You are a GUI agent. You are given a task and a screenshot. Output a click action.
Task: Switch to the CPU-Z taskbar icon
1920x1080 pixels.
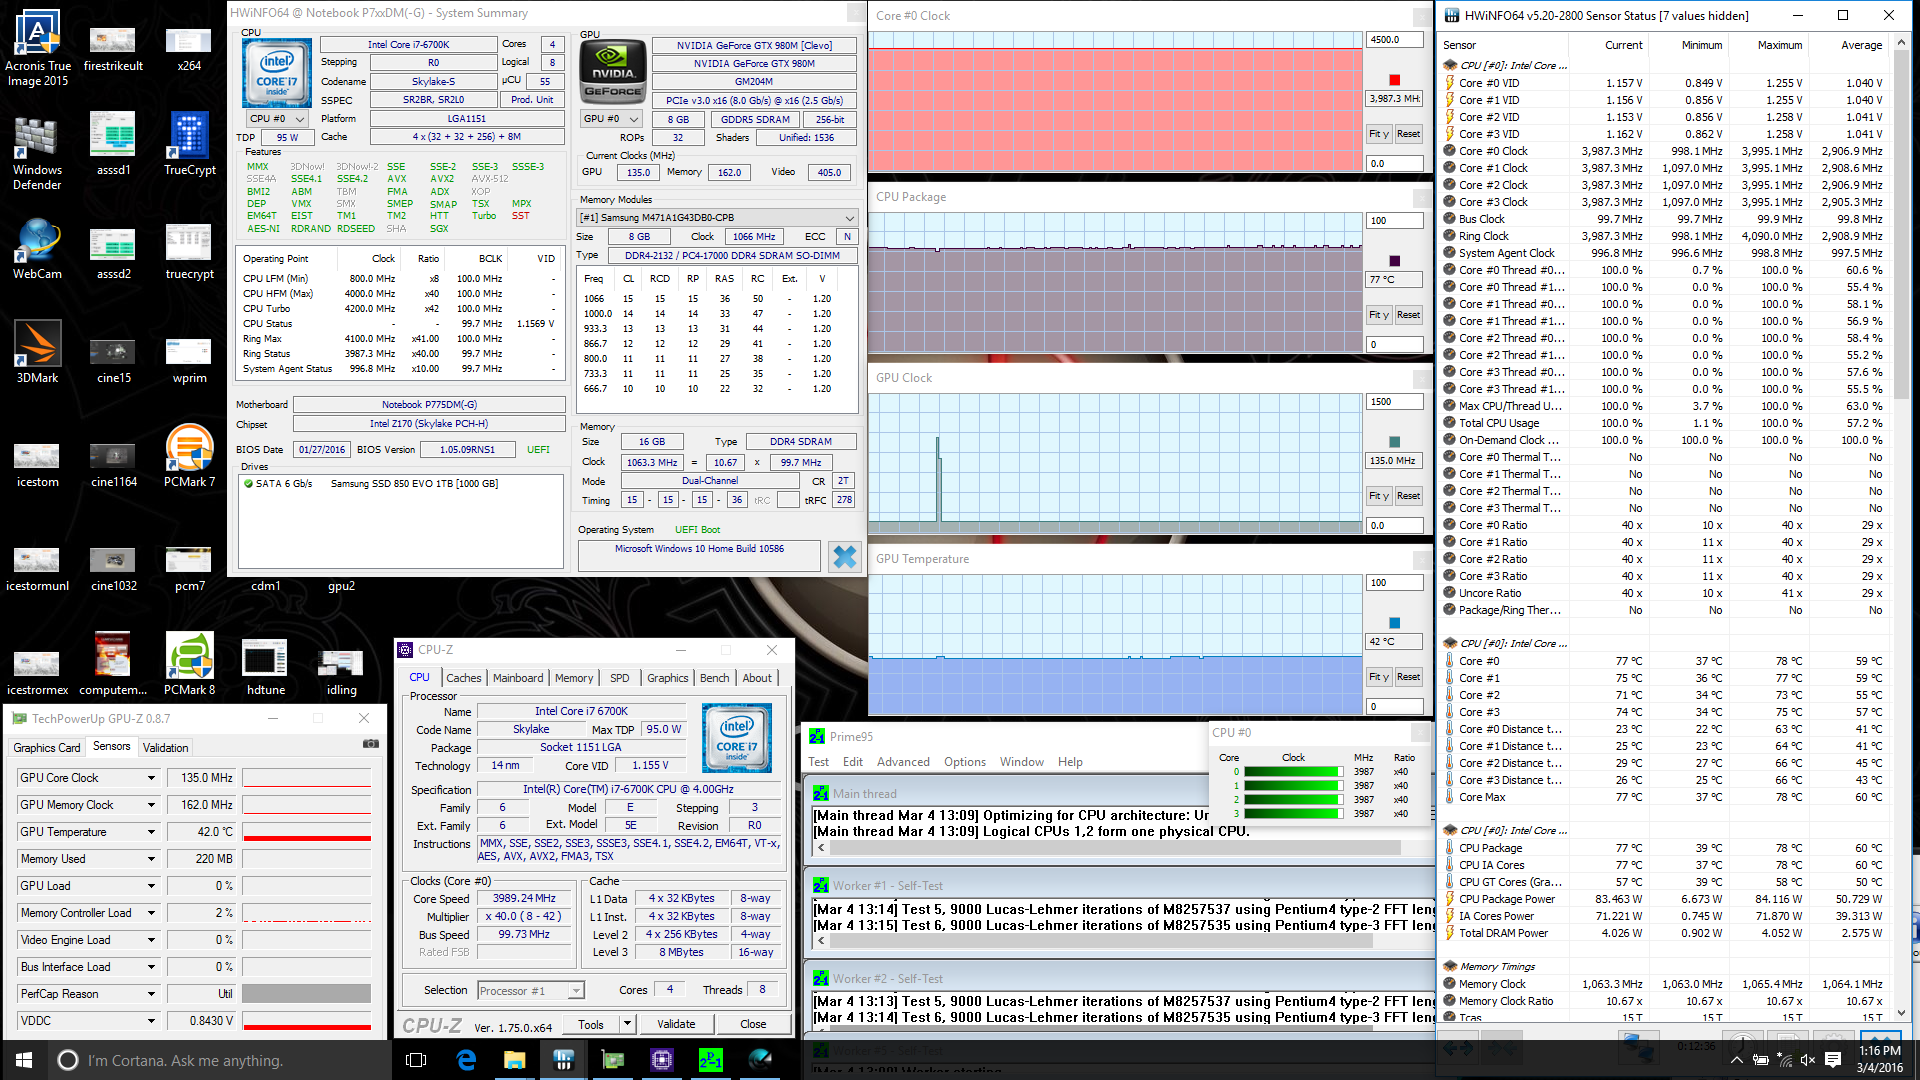[x=661, y=1060]
